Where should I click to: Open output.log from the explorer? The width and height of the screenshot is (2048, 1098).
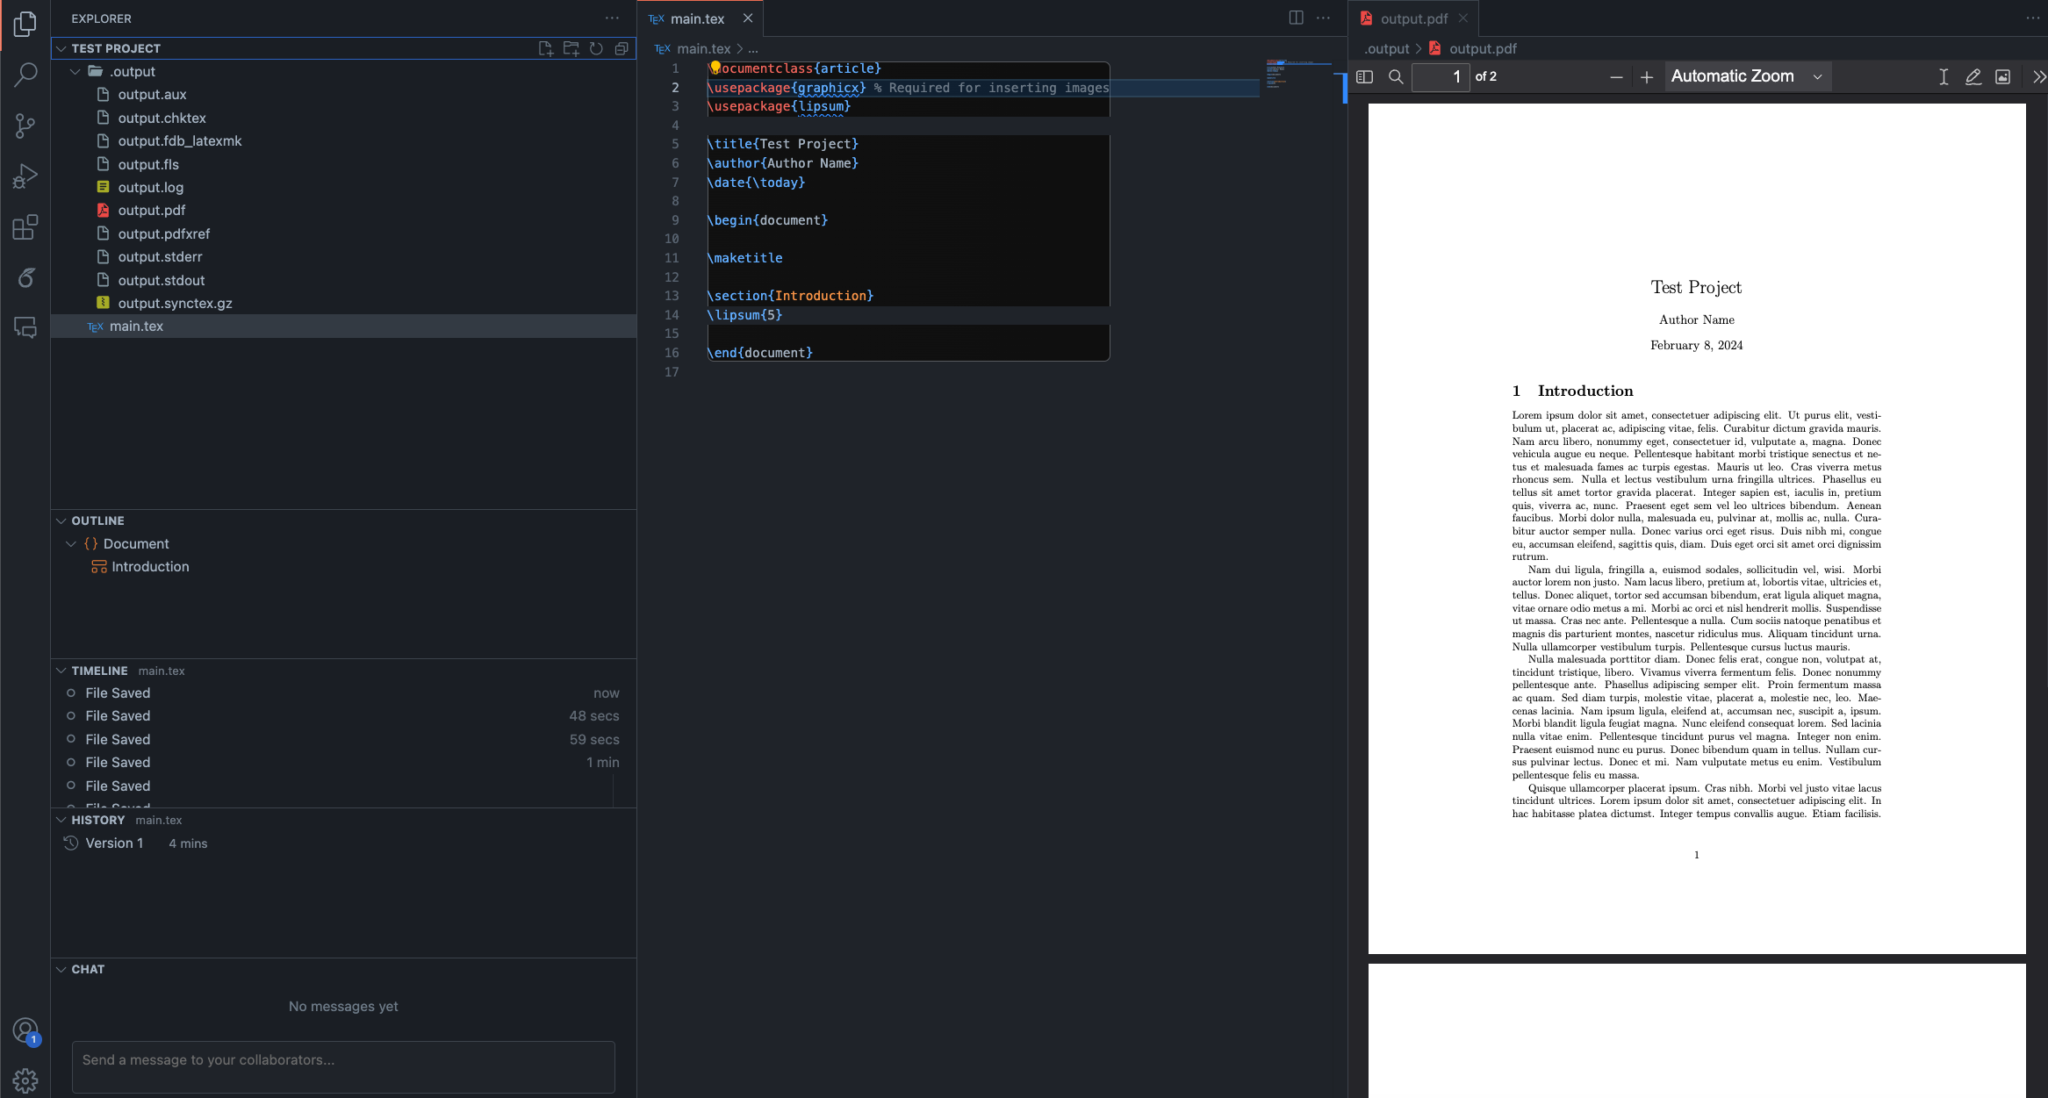click(150, 187)
